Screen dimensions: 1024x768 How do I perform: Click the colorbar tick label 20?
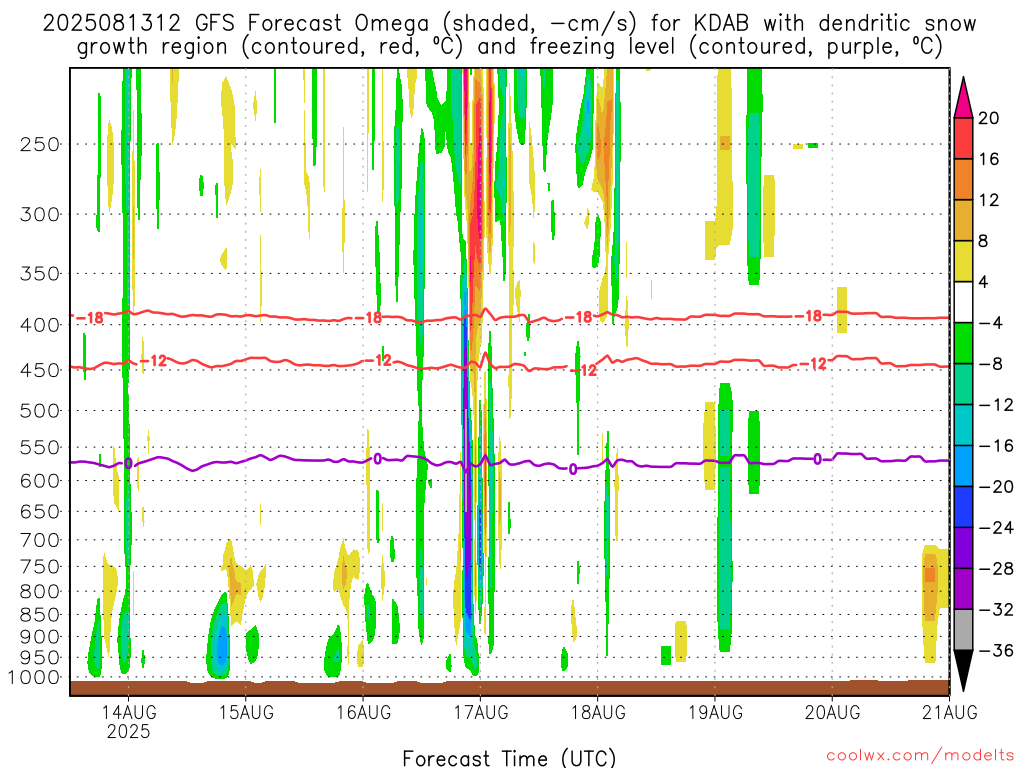(x=989, y=118)
